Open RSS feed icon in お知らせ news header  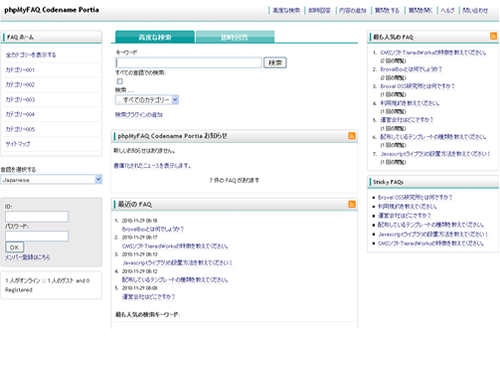click(x=352, y=136)
